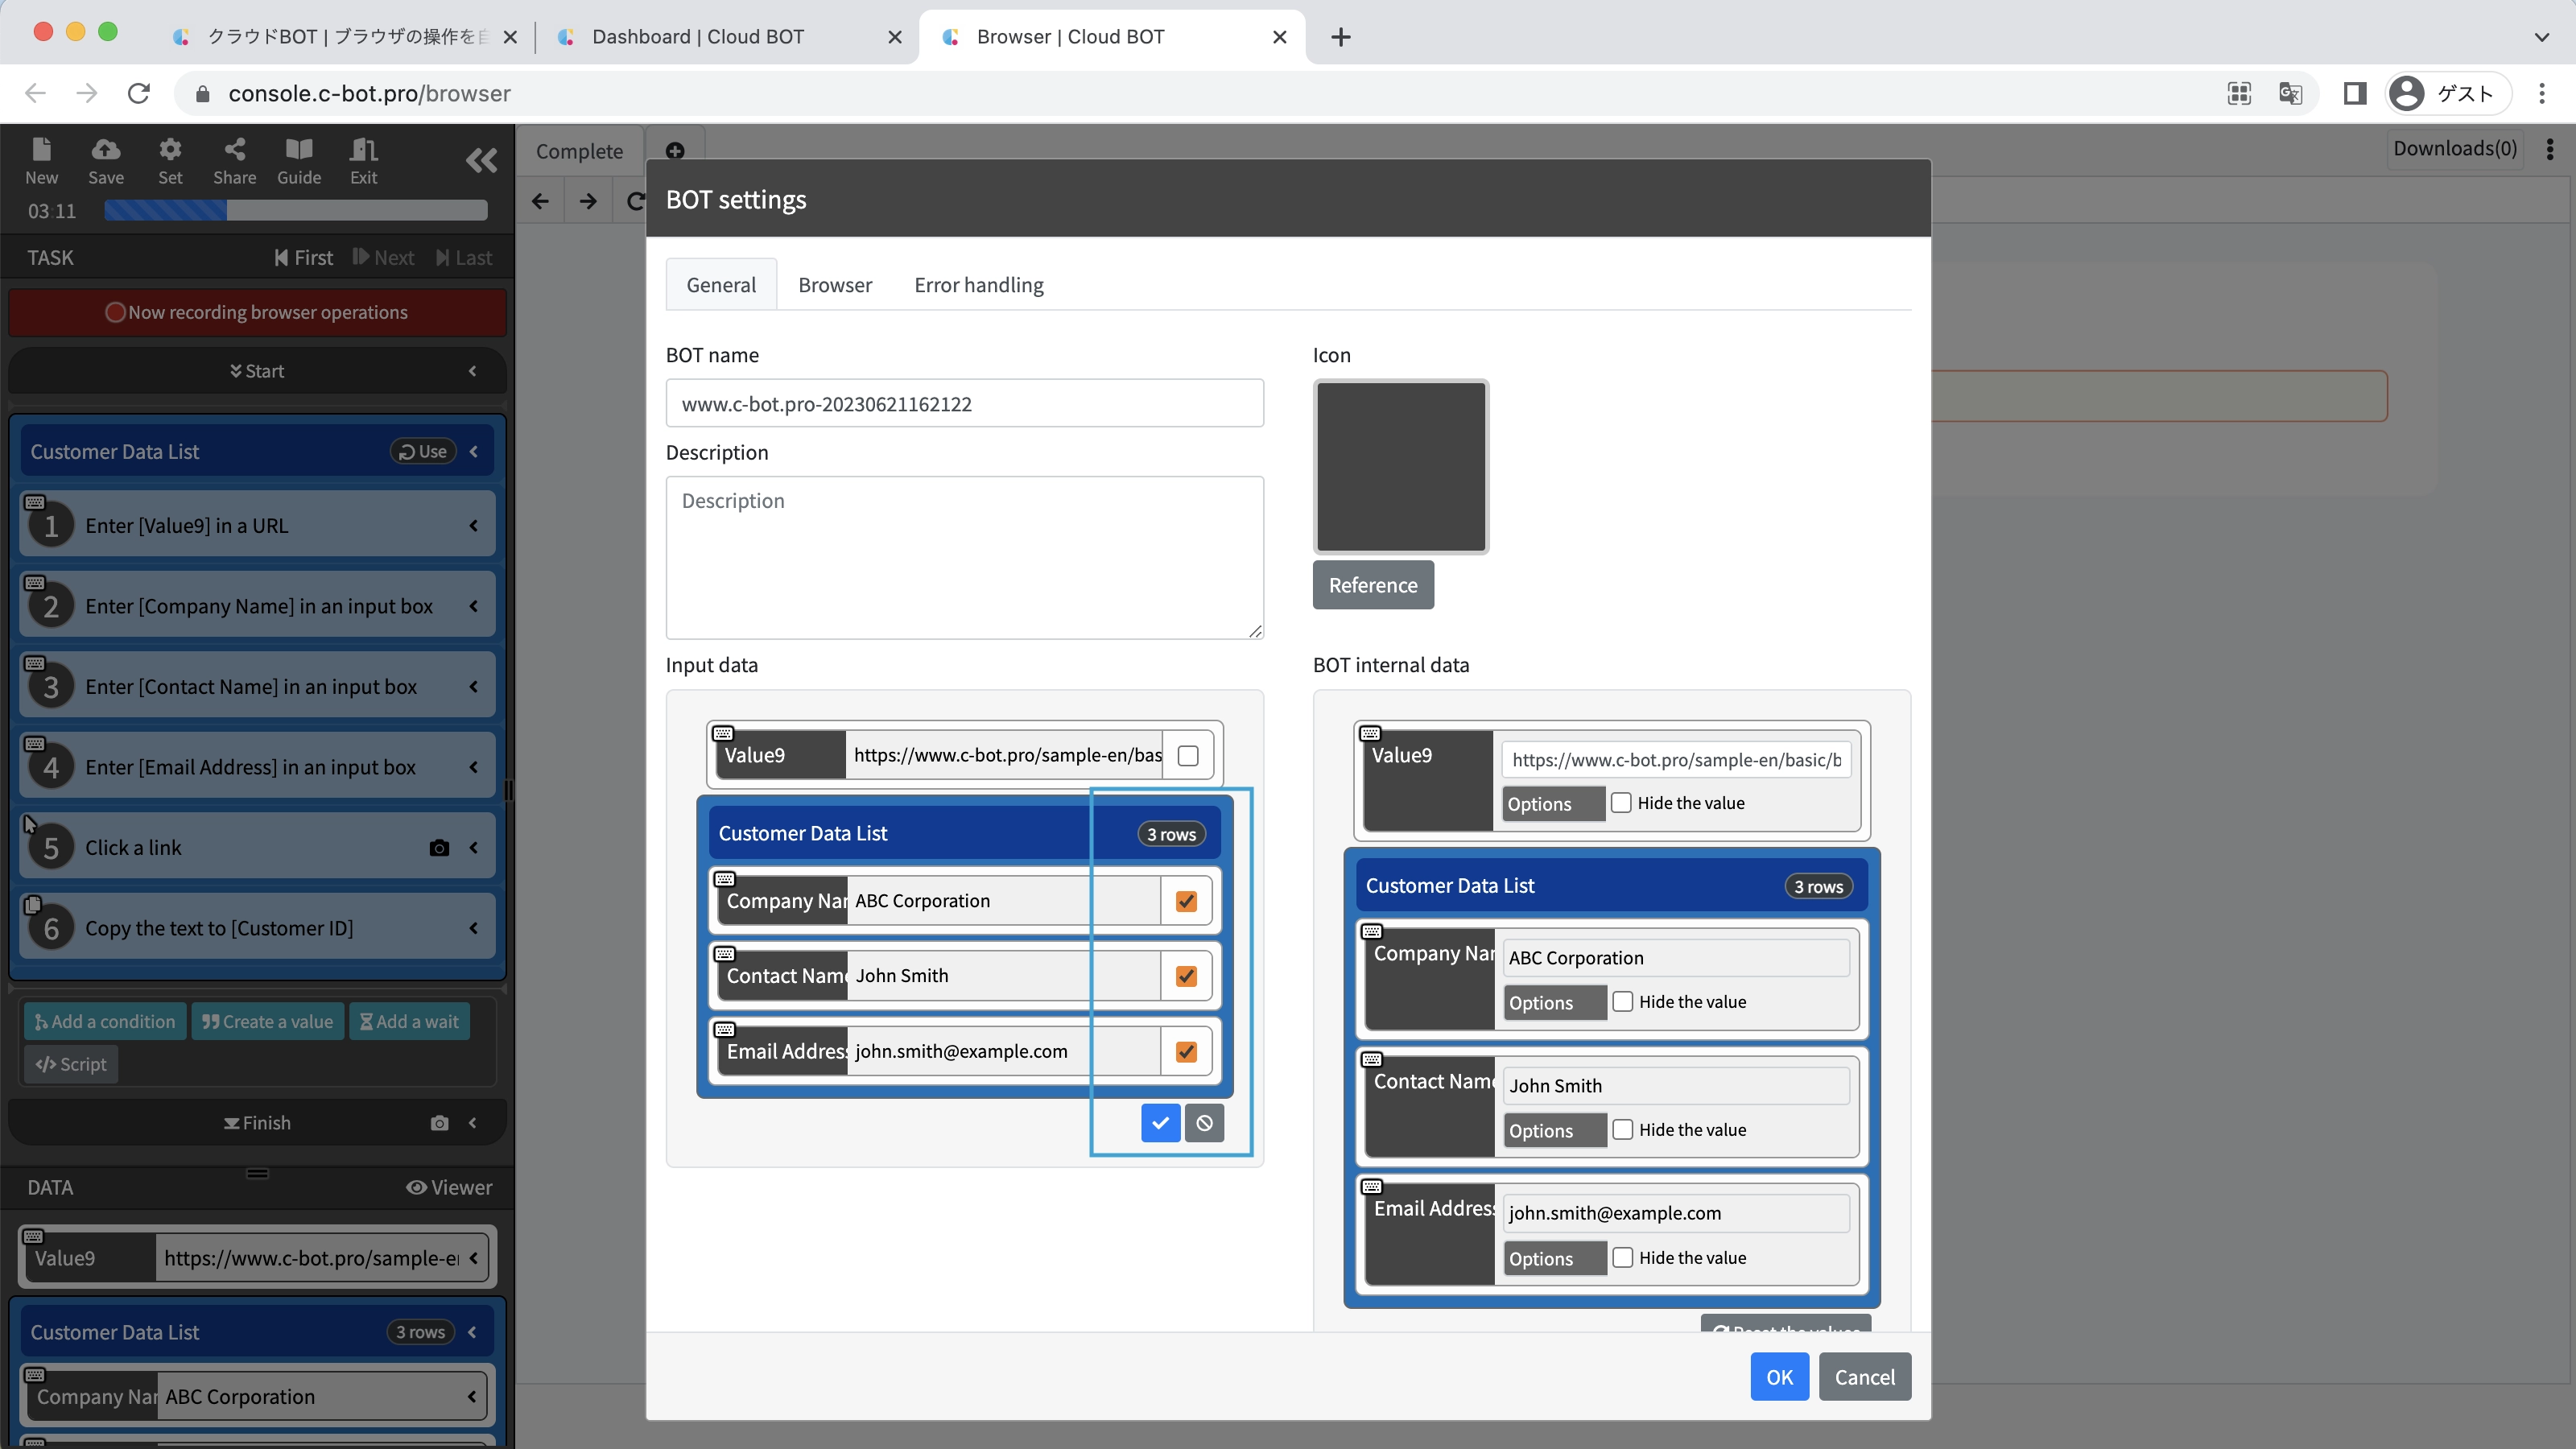Enable Hide the value for Contact Name
Screen dimensions: 2576x1449
(x=1623, y=1130)
